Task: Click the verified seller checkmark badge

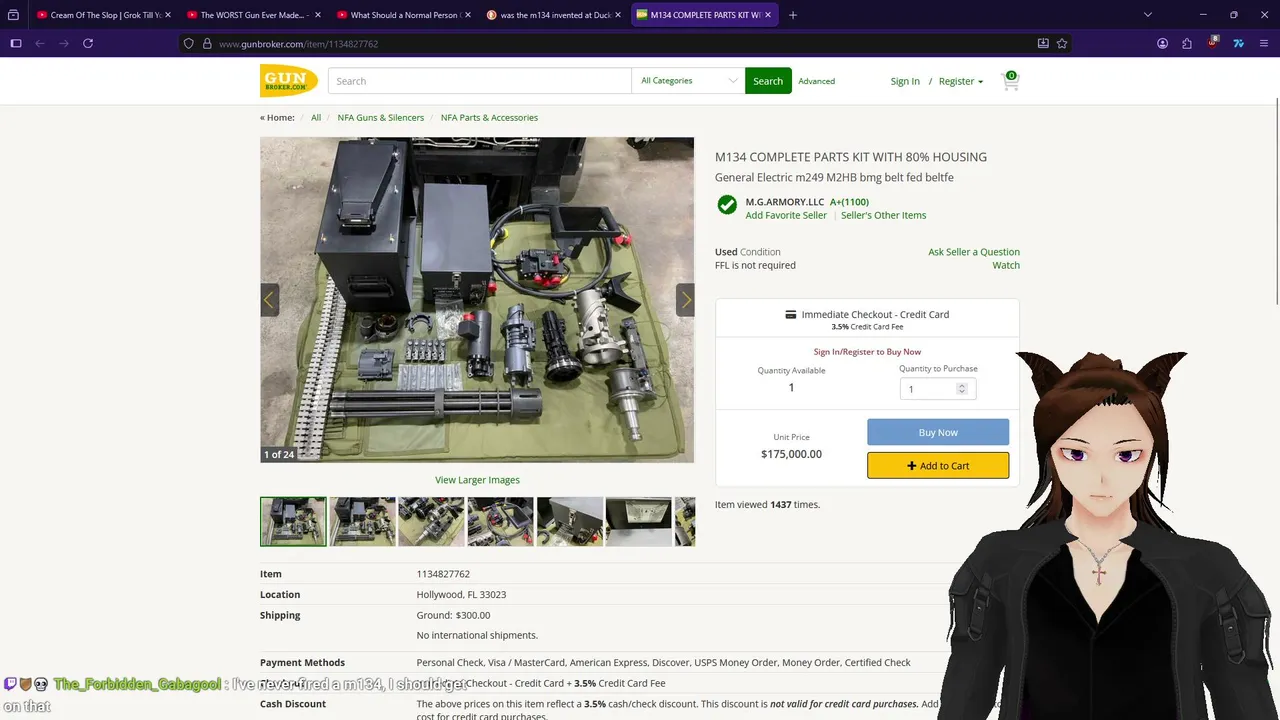Action: coord(727,205)
